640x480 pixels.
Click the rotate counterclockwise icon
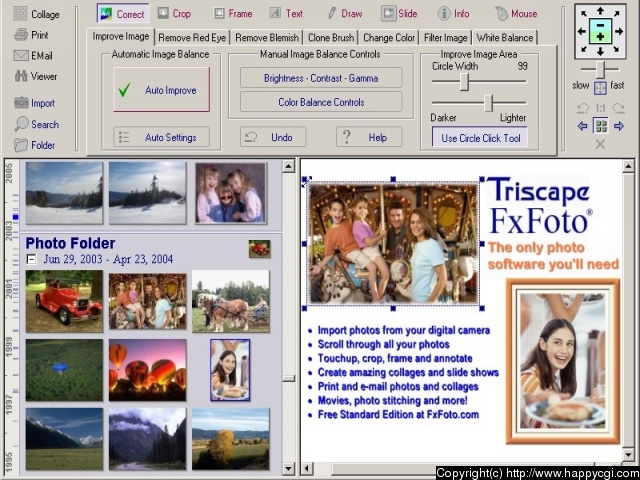[x=582, y=108]
